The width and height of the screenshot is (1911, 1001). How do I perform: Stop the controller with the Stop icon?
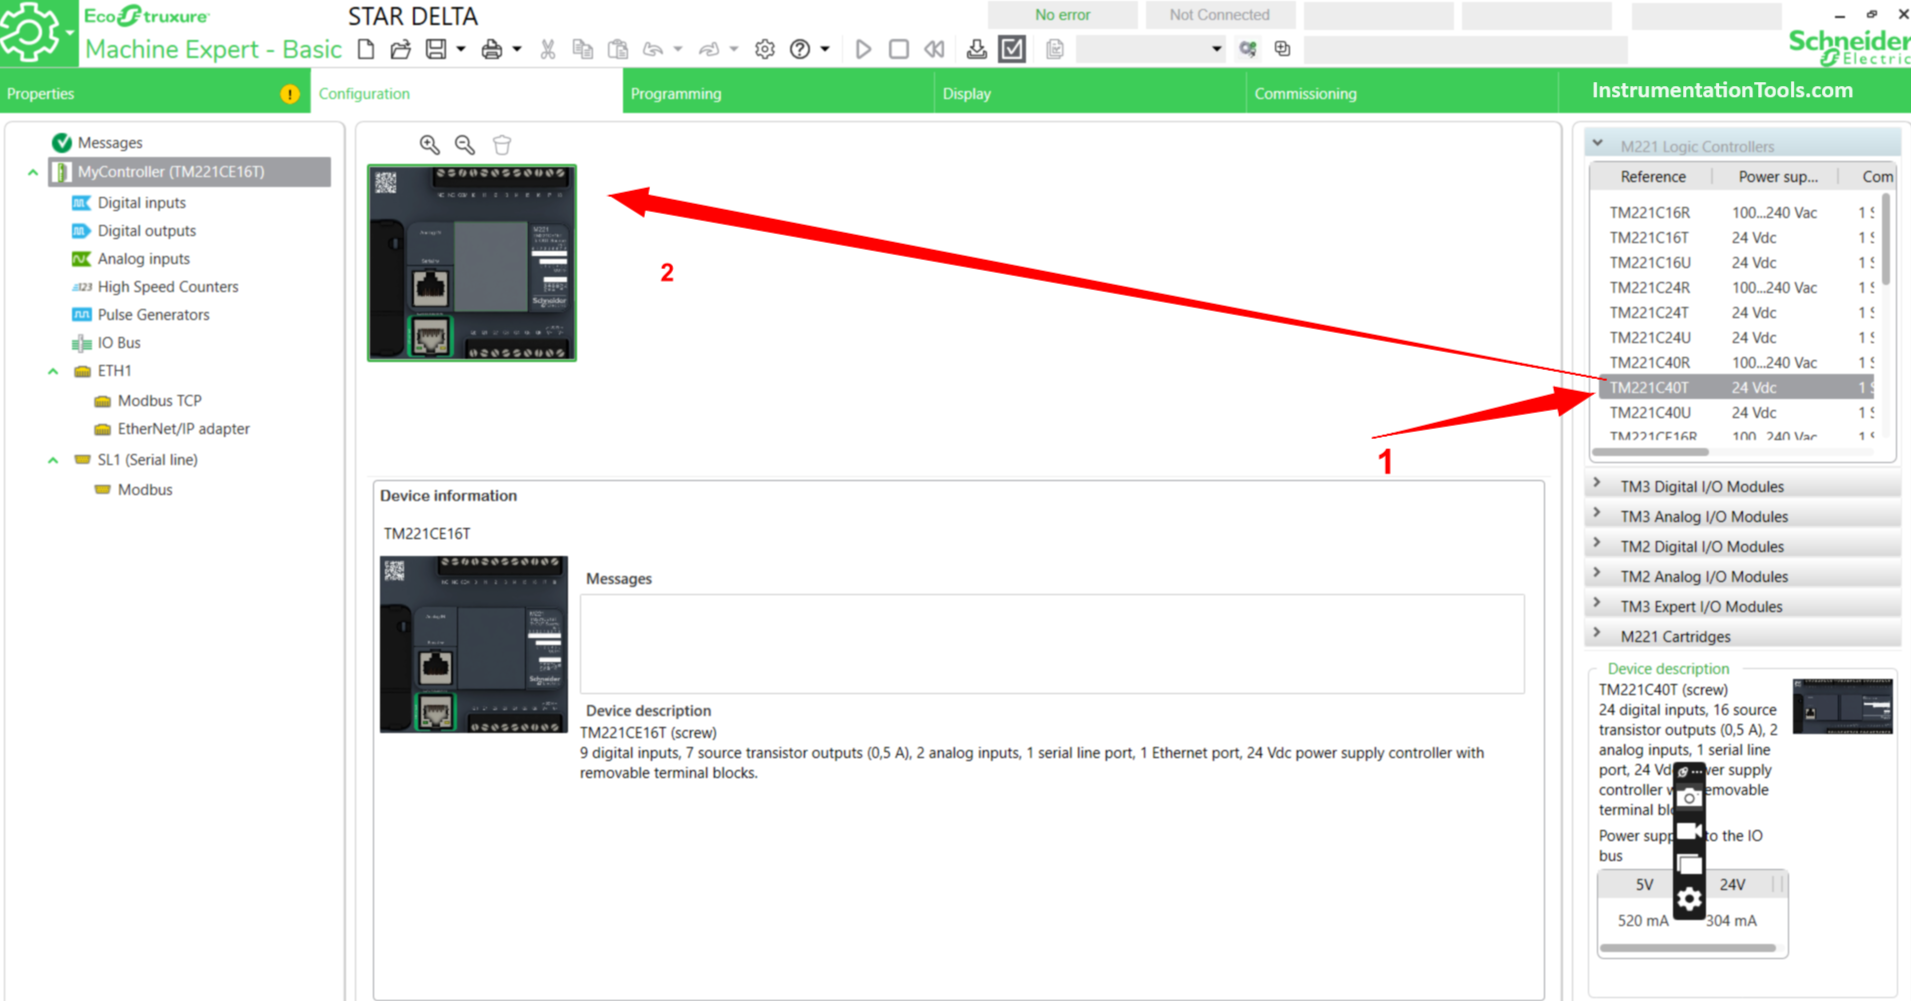(x=899, y=49)
